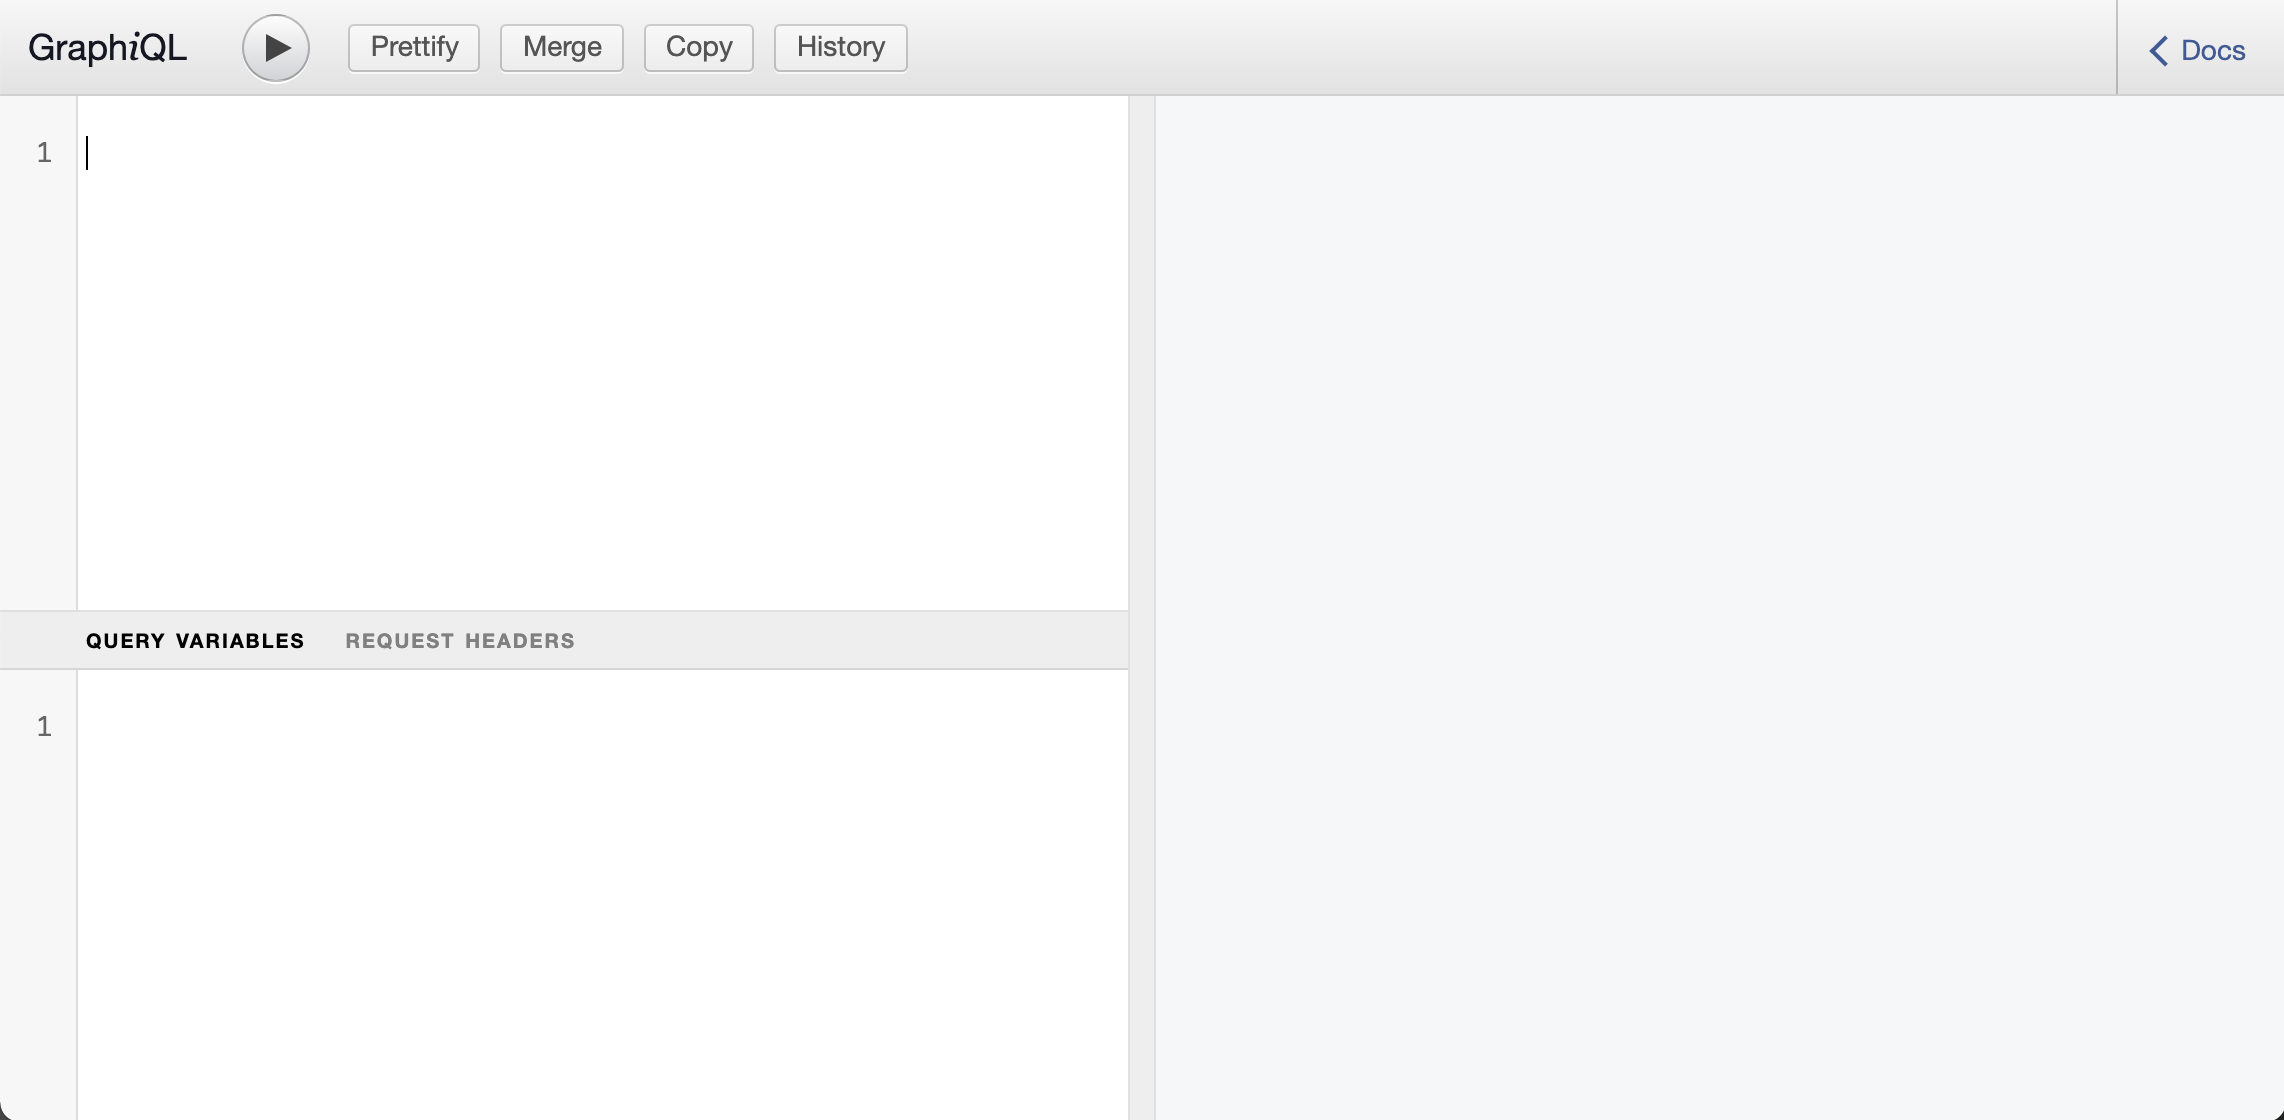The width and height of the screenshot is (2284, 1120).
Task: Click line number 1 in variables gutter
Action: [x=44, y=726]
